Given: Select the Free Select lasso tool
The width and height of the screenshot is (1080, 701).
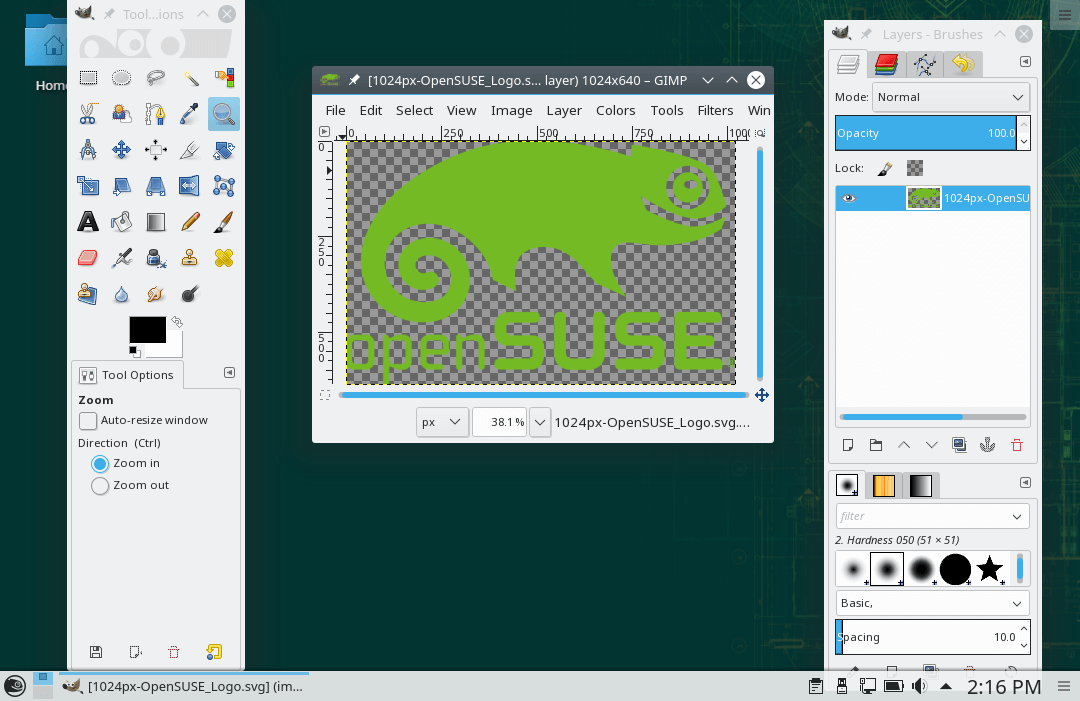Looking at the screenshot, I should [156, 78].
